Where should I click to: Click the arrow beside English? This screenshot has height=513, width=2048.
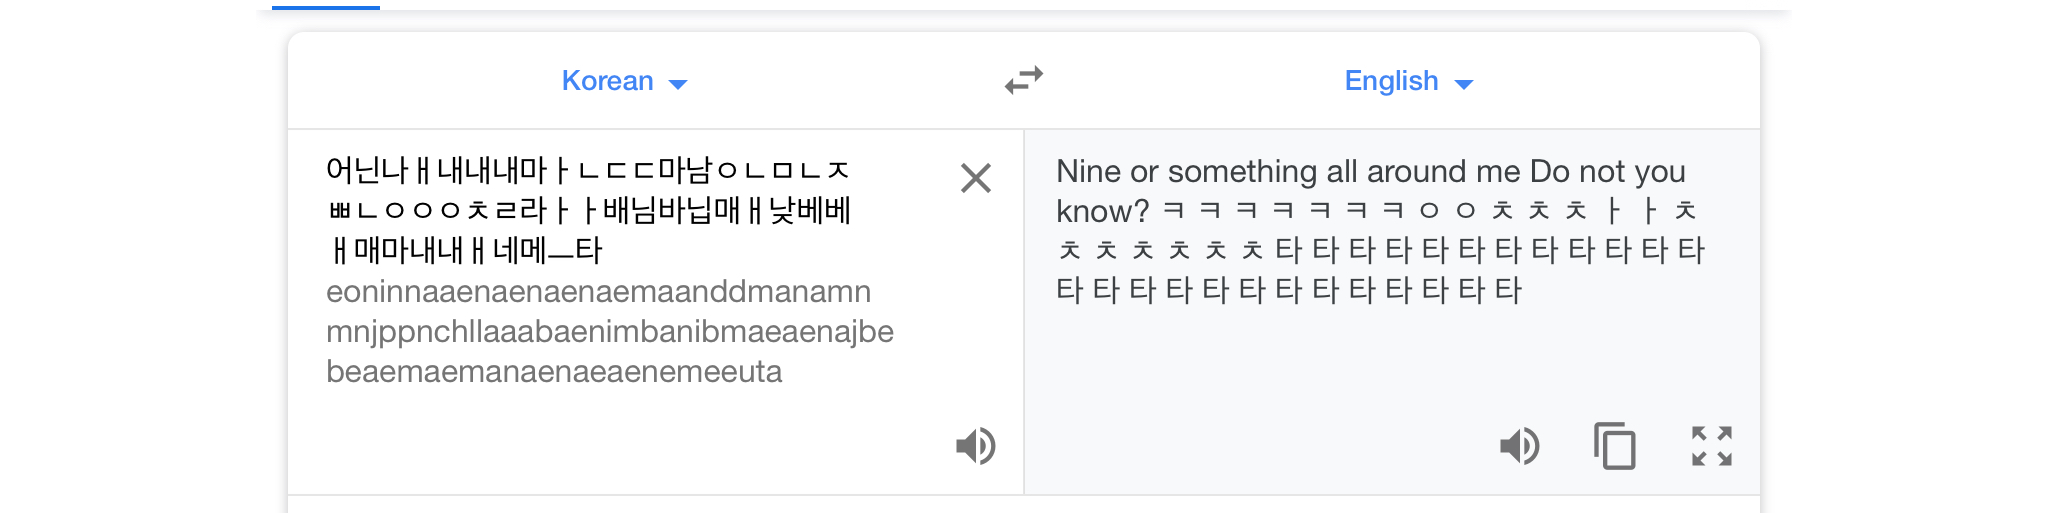1464,84
